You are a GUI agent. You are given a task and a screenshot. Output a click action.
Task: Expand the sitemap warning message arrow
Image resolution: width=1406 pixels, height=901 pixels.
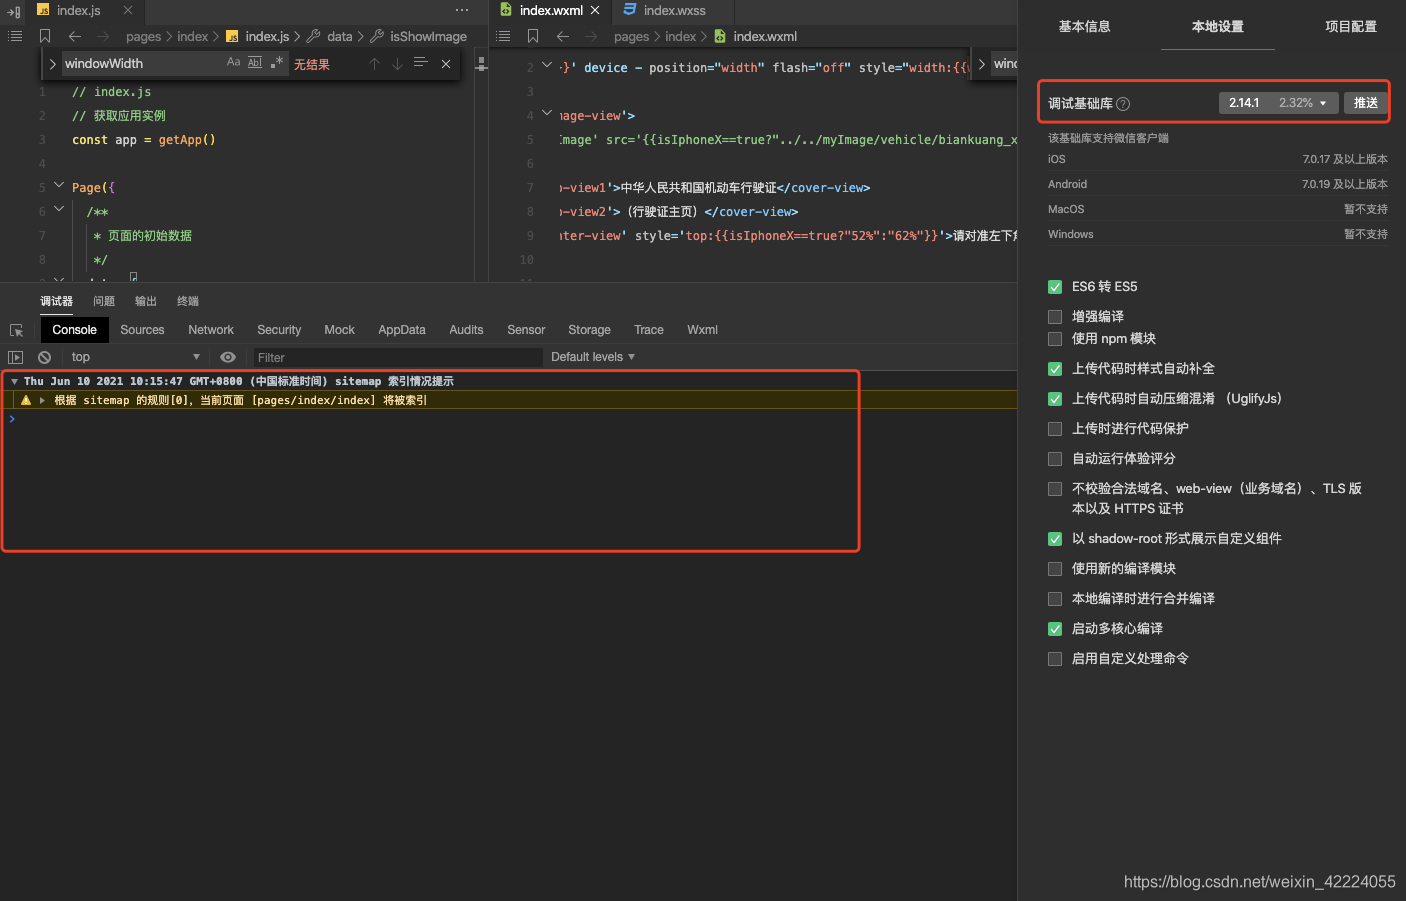pos(42,400)
